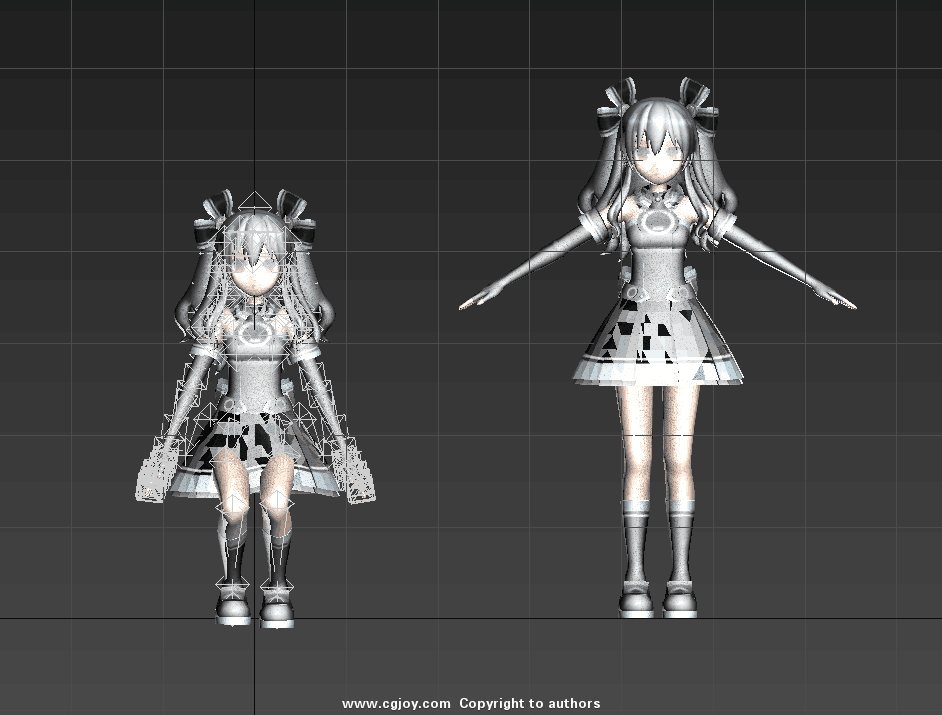Click the T-pose model's left shoe
Screen dimensions: 942x715
point(636,601)
